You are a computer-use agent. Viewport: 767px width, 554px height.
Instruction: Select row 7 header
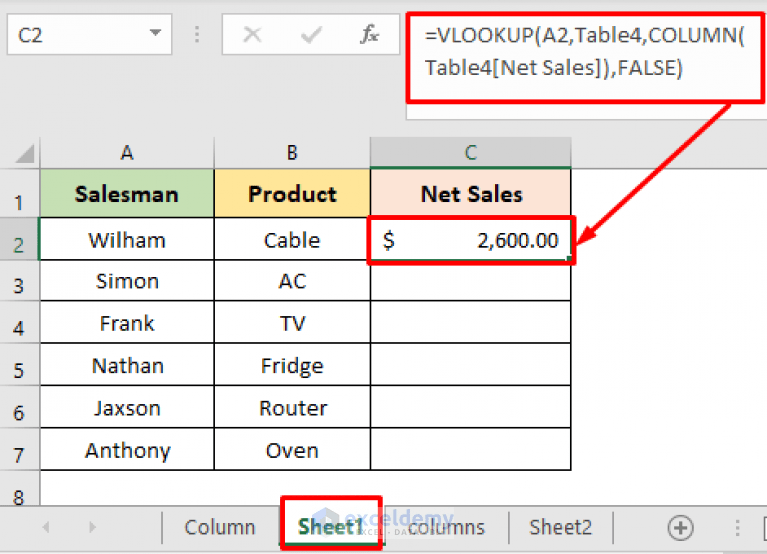pos(19,450)
